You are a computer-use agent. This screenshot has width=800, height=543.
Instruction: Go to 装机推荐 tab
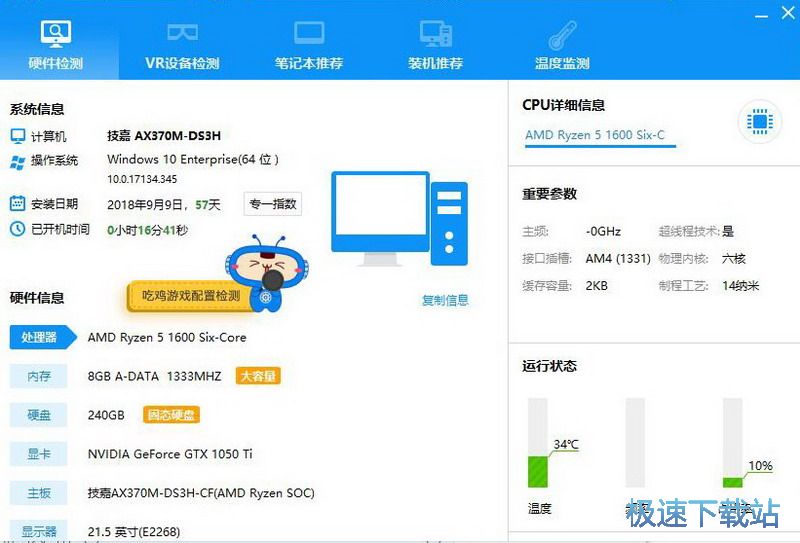tap(435, 44)
